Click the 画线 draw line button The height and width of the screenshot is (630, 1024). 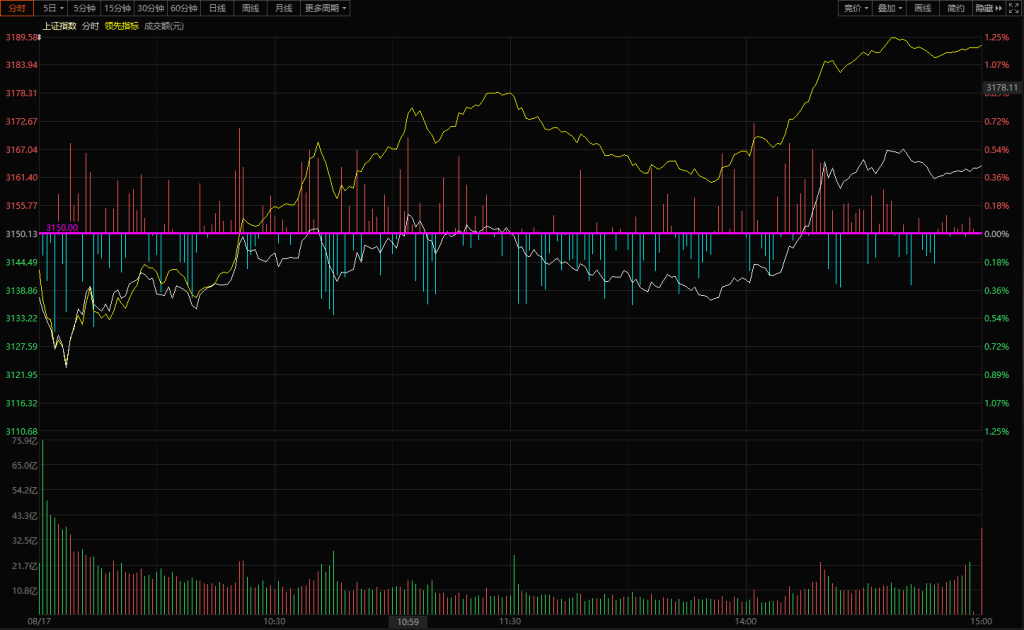click(922, 8)
